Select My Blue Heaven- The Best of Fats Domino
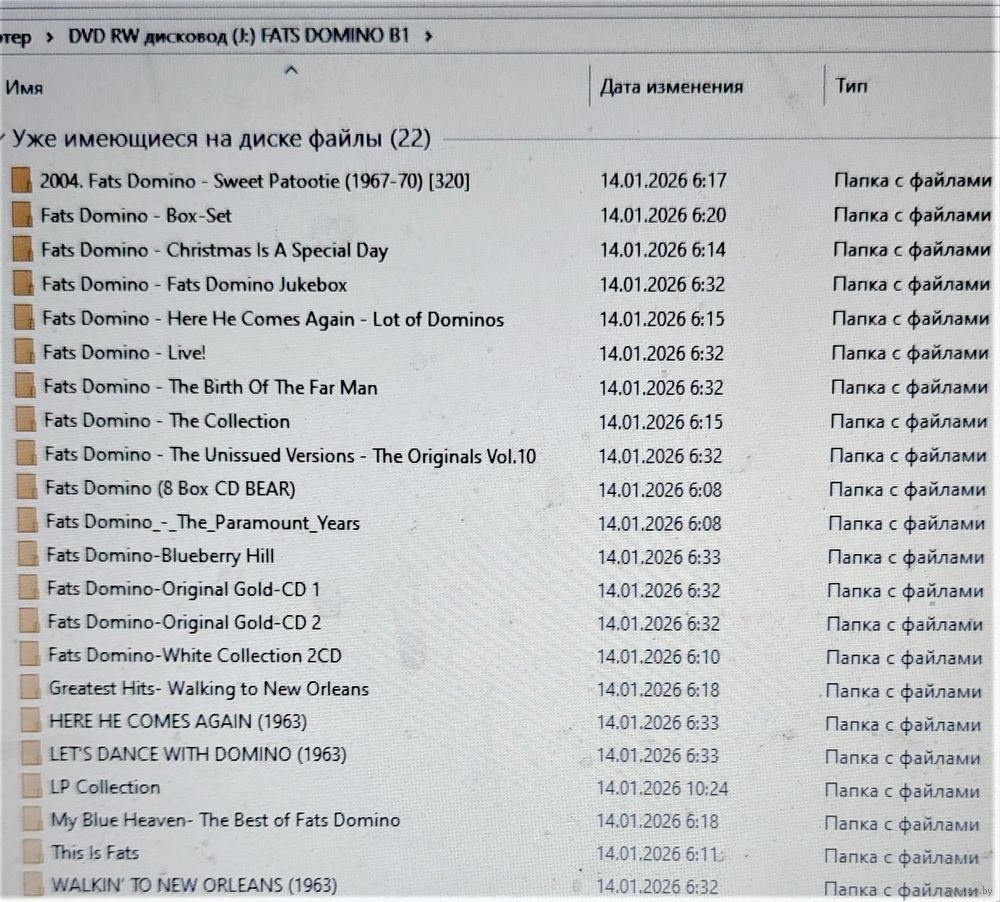 click(x=225, y=820)
